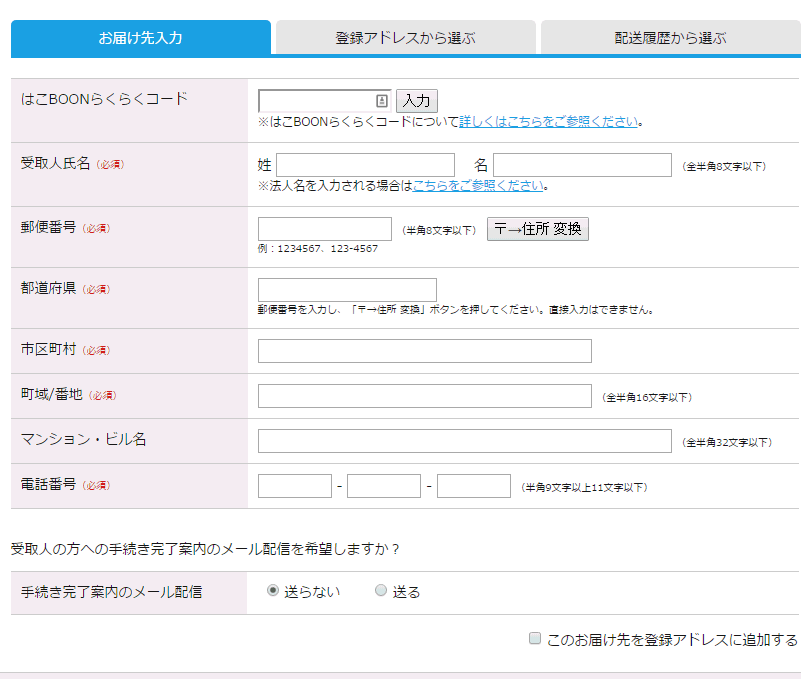Image resolution: width=801 pixels, height=679 pixels.
Task: Select the お届け先入力 tab
Action: (x=140, y=39)
